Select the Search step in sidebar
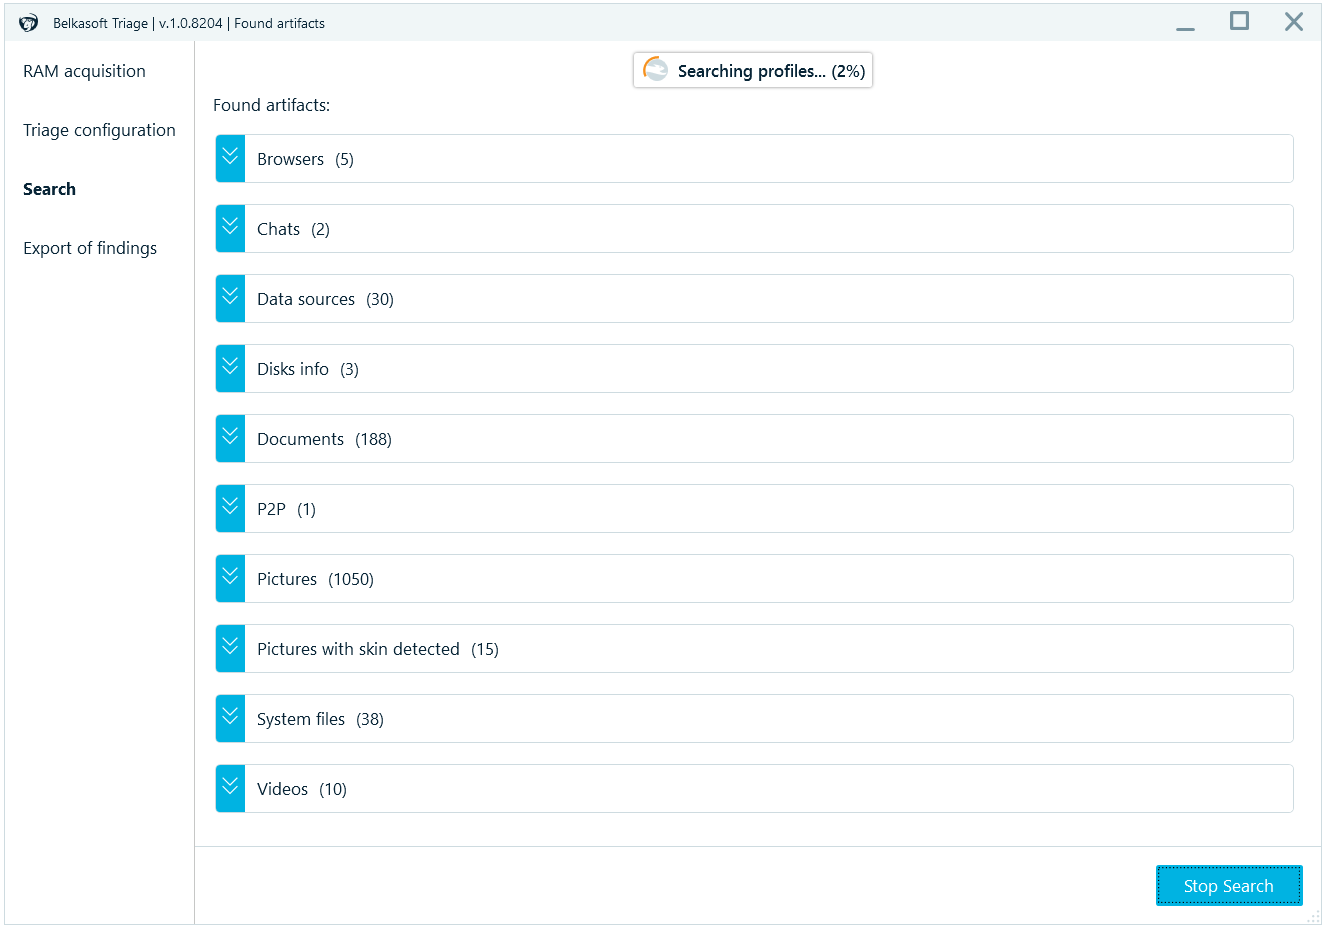 [x=49, y=189]
